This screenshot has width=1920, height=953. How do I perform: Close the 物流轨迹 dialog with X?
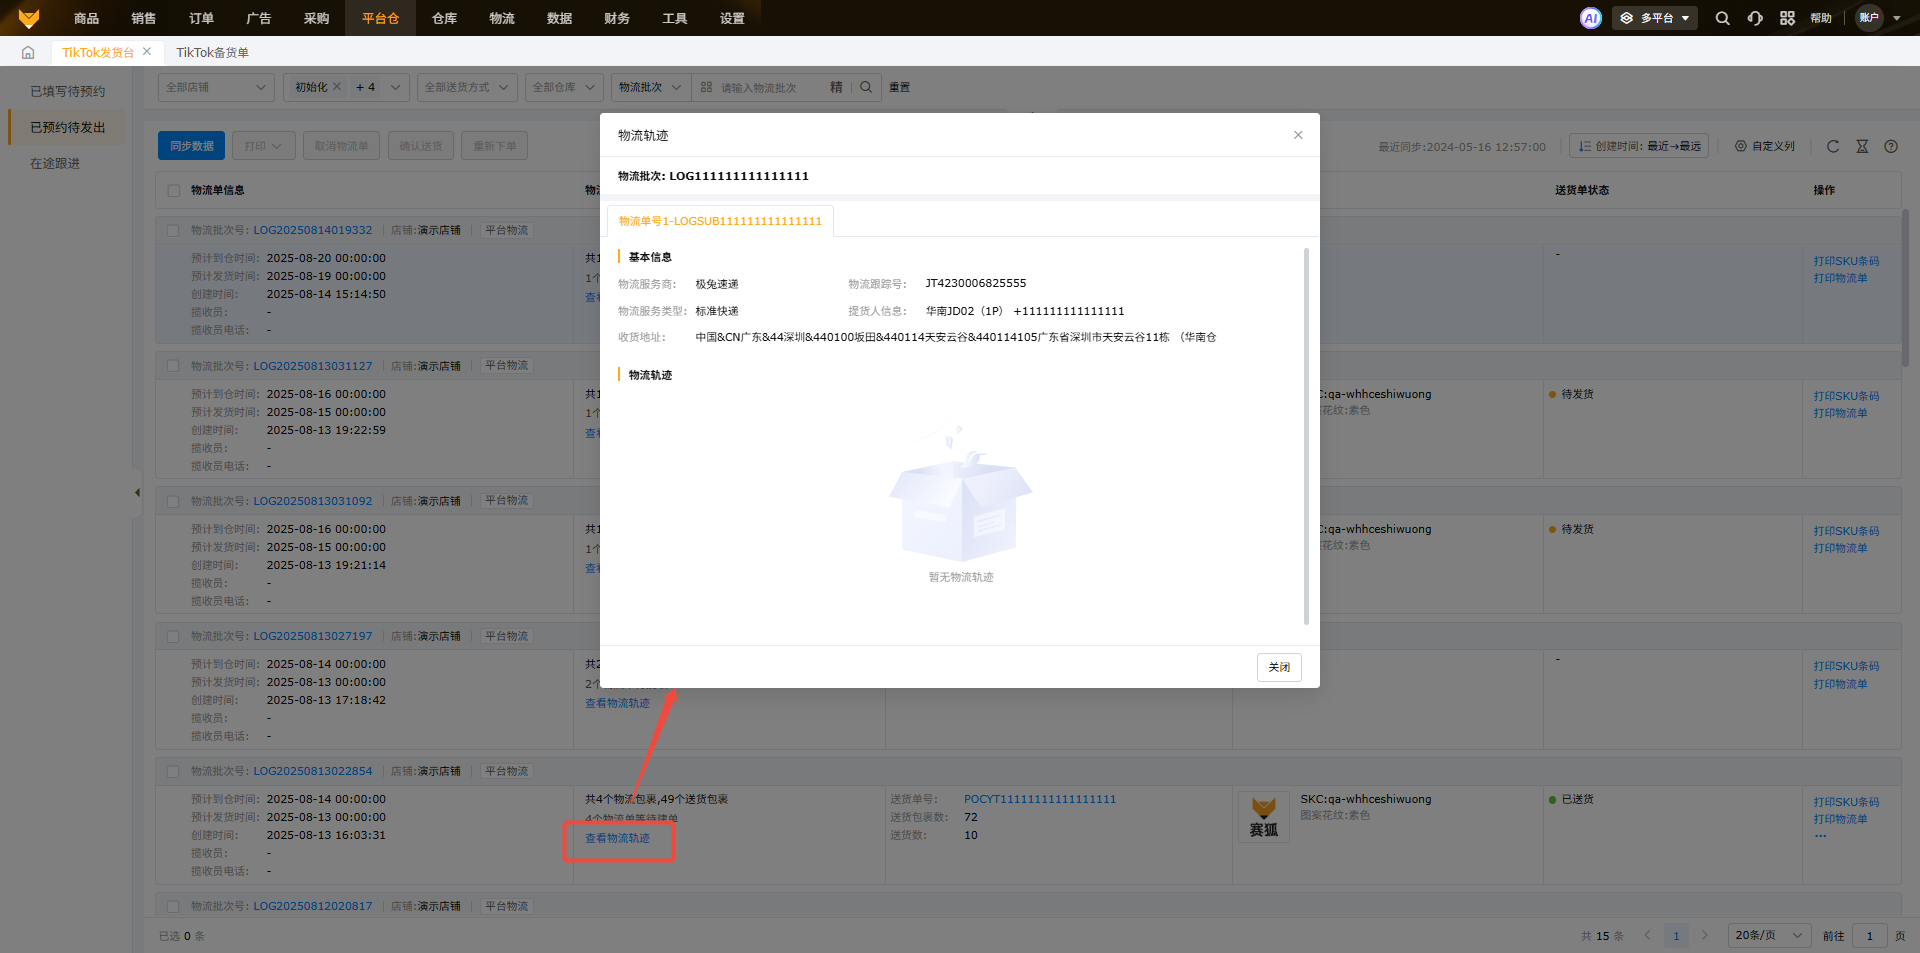click(1298, 135)
